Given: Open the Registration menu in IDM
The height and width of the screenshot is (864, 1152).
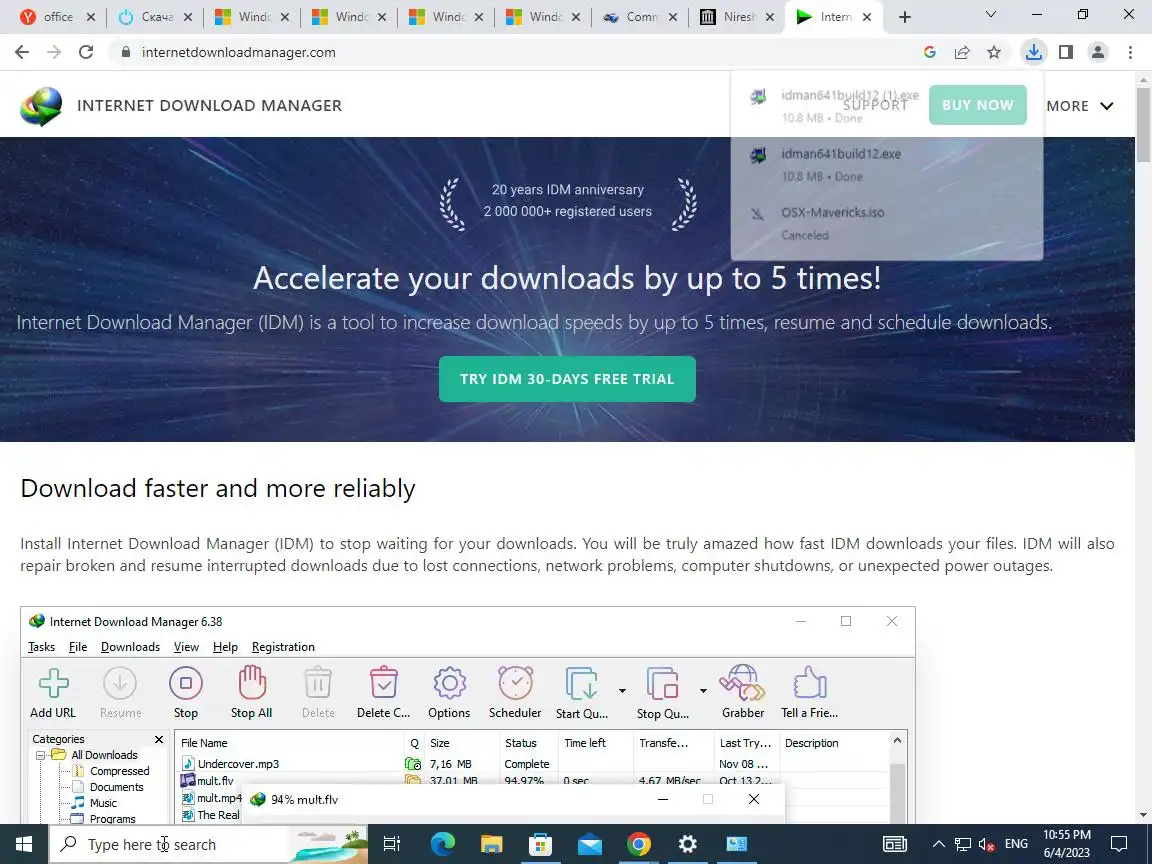Looking at the screenshot, I should [x=283, y=647].
